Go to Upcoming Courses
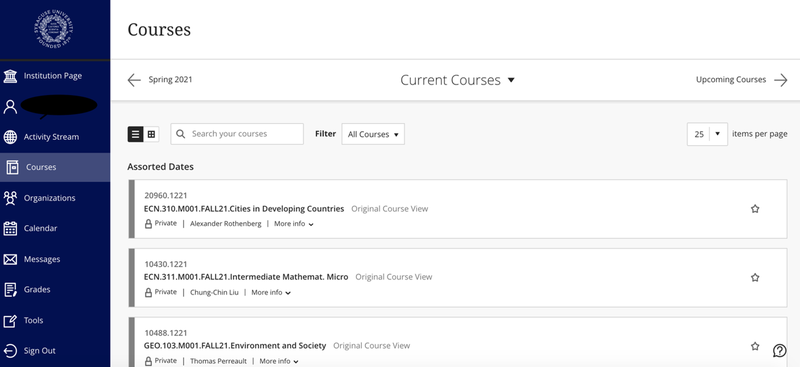The image size is (800, 367). coord(741,80)
